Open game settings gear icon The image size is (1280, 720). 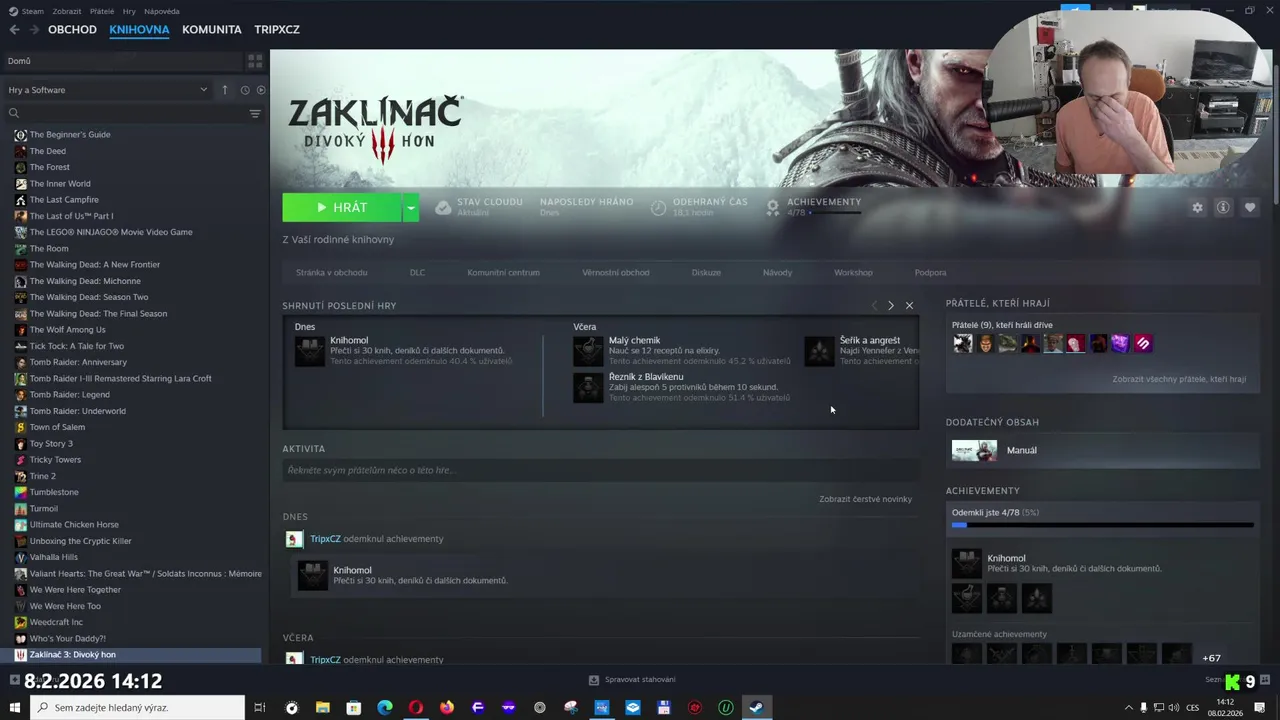[1197, 208]
